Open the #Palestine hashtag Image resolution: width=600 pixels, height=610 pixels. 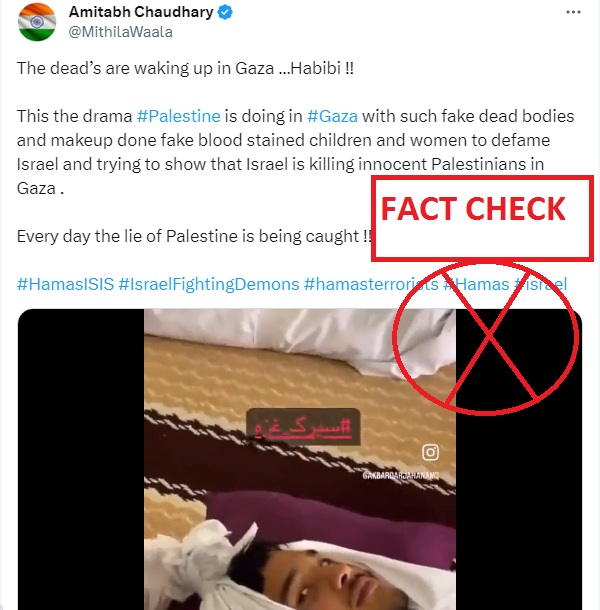click(179, 116)
